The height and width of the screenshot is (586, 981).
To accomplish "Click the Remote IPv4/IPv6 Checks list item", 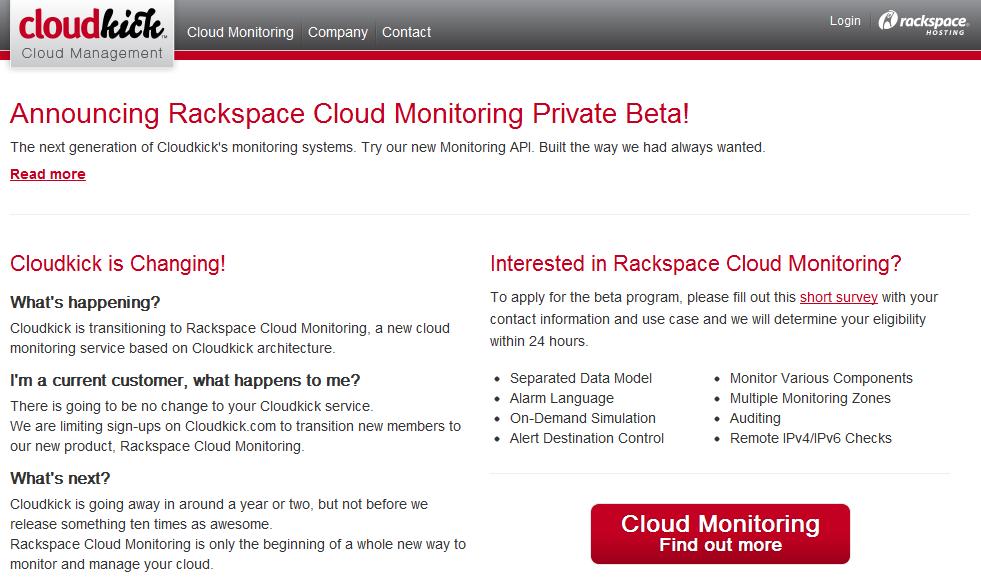I will [810, 438].
